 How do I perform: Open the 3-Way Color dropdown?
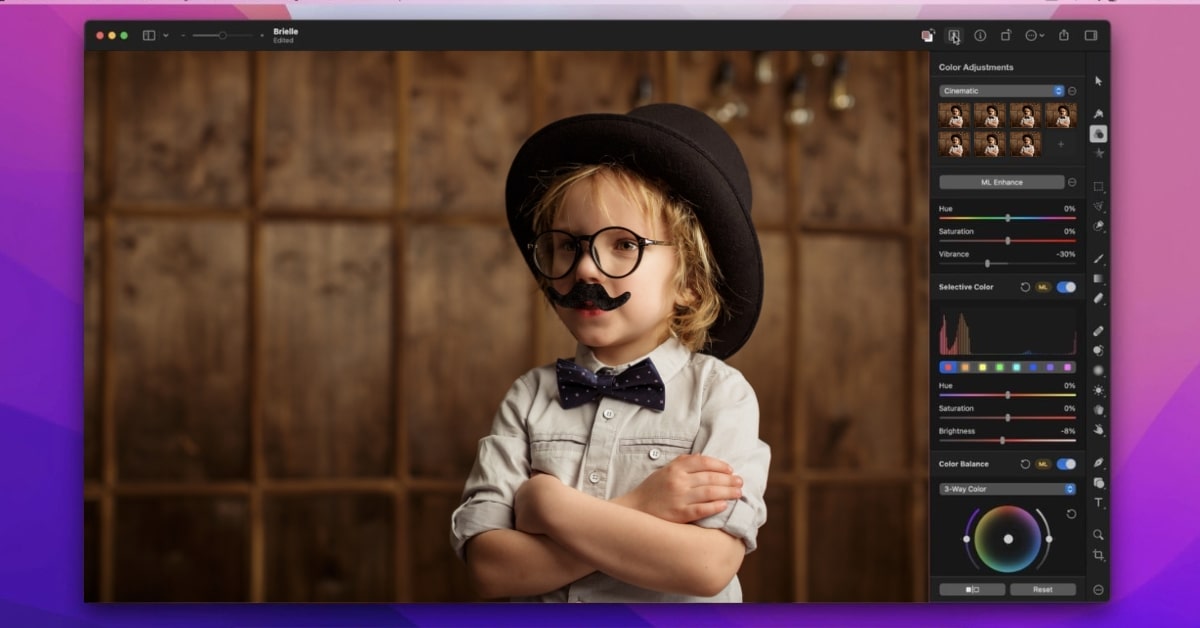coord(1007,489)
